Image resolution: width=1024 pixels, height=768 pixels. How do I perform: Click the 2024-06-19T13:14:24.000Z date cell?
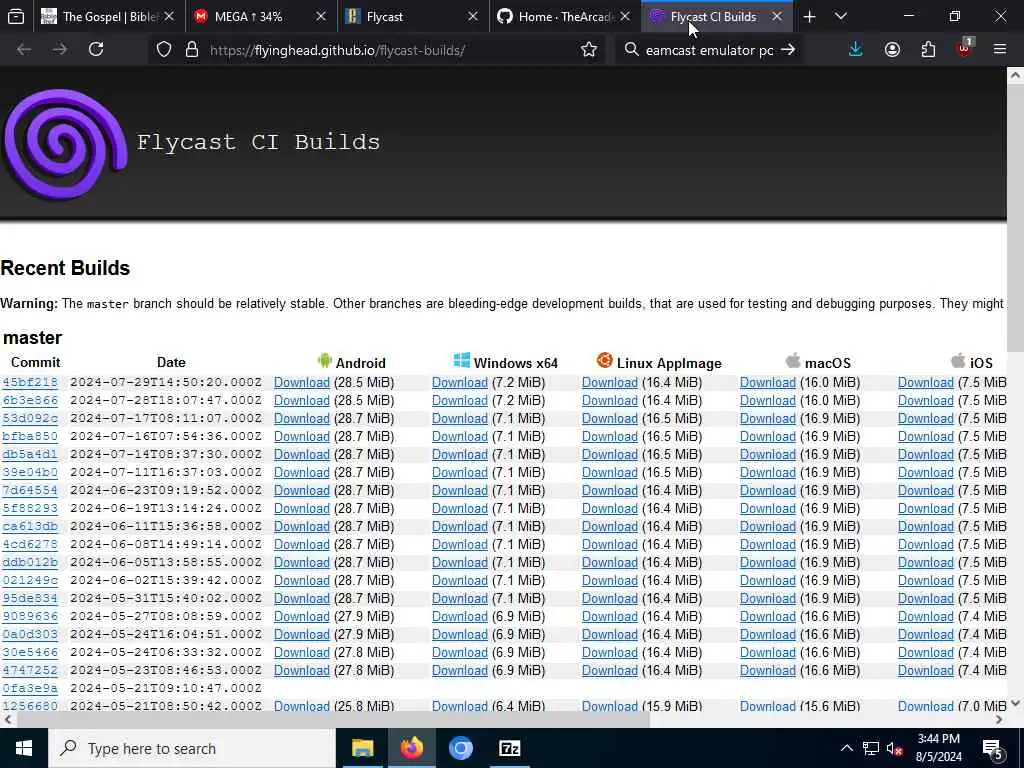pos(166,508)
